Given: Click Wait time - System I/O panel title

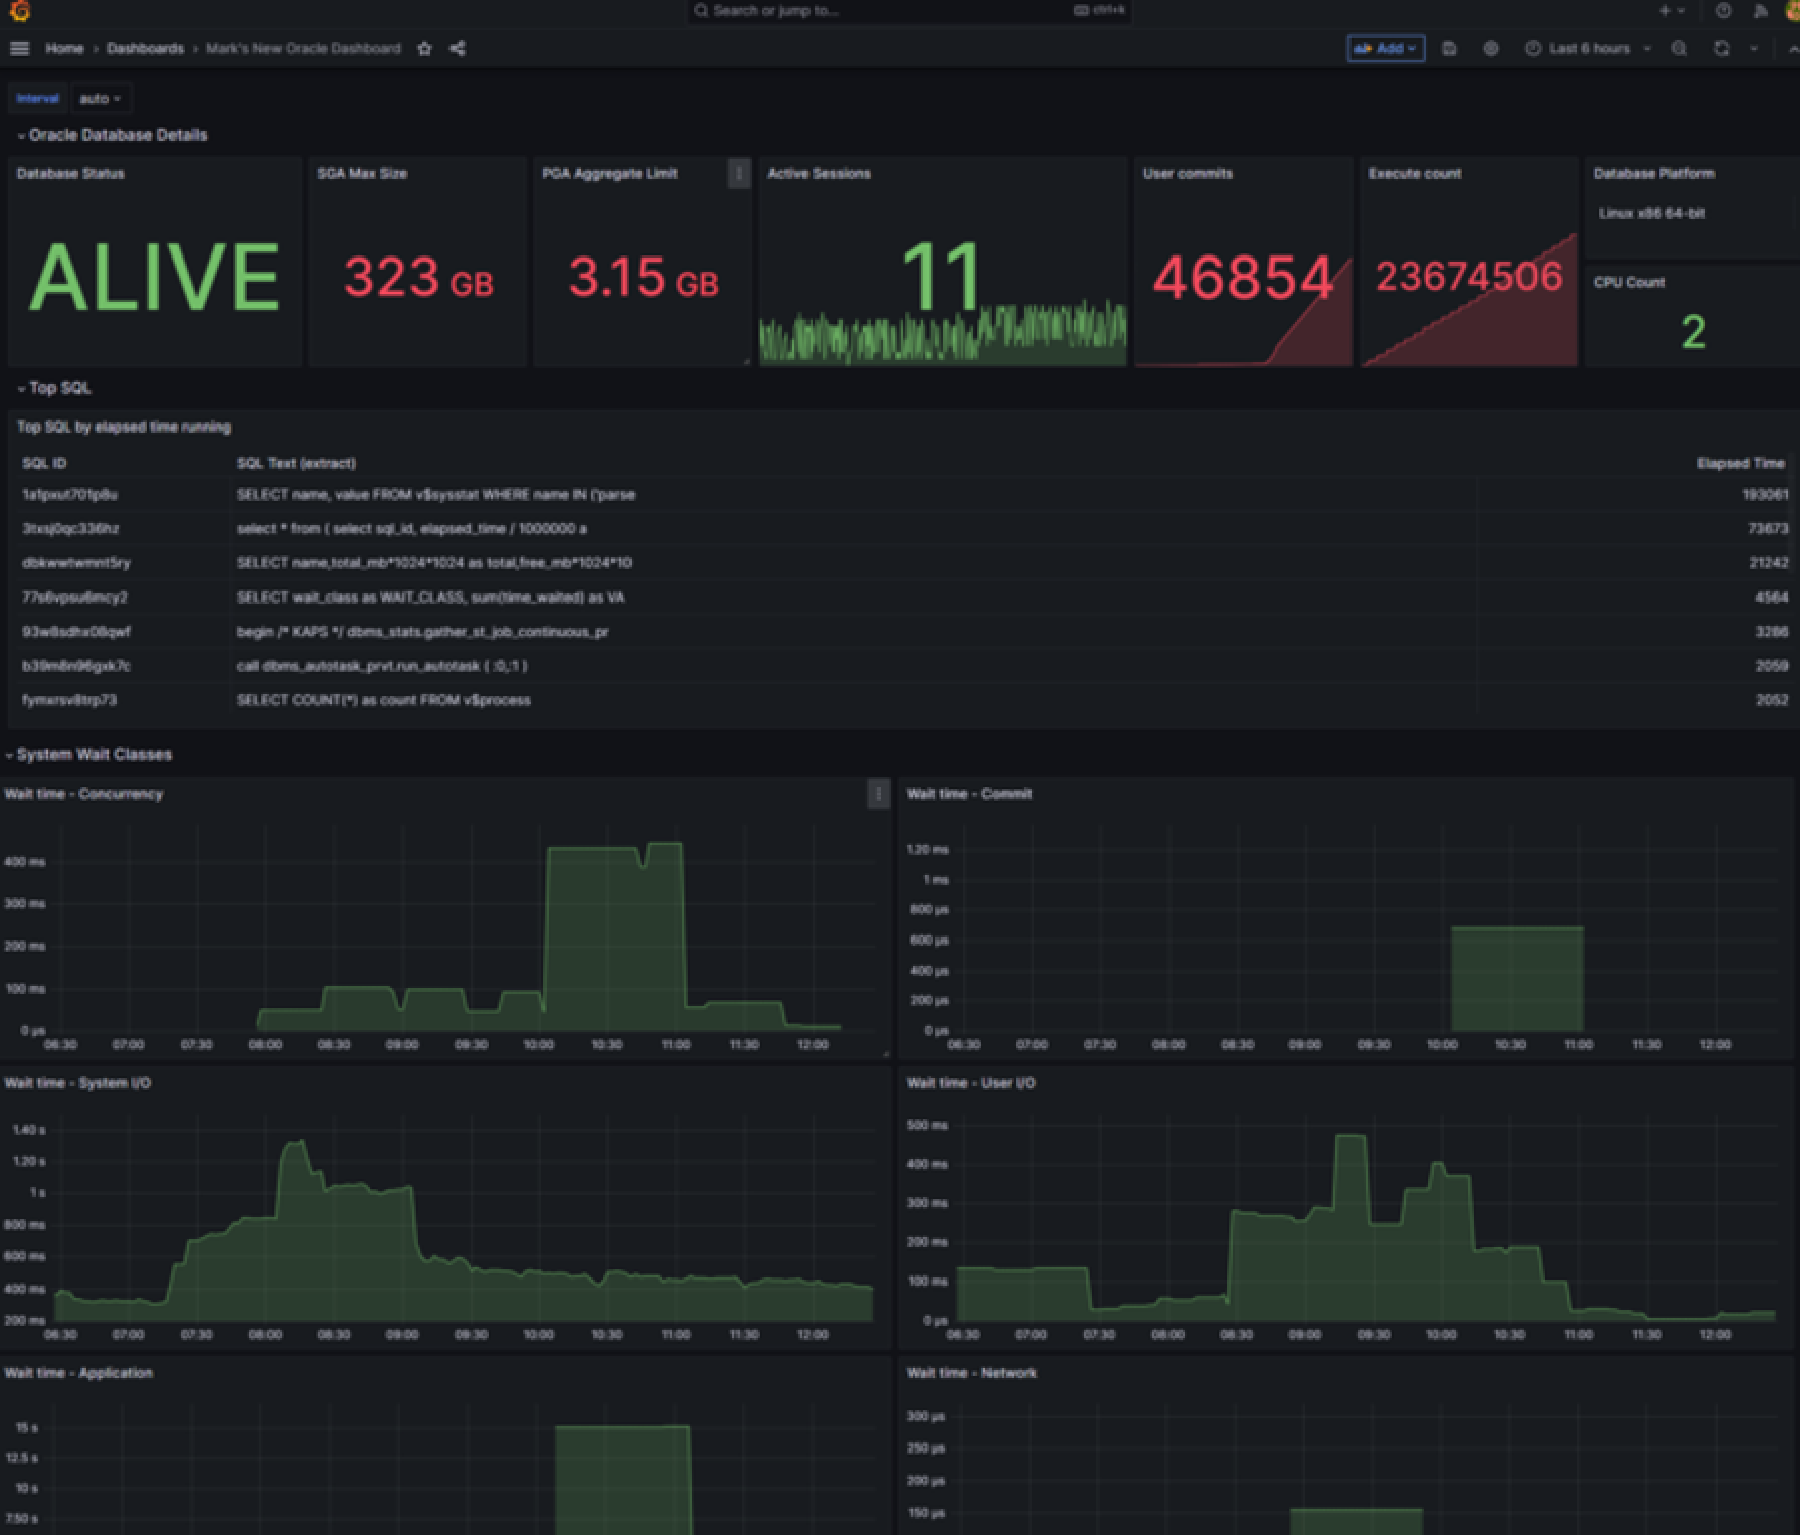Looking at the screenshot, I should pyautogui.click(x=78, y=1083).
